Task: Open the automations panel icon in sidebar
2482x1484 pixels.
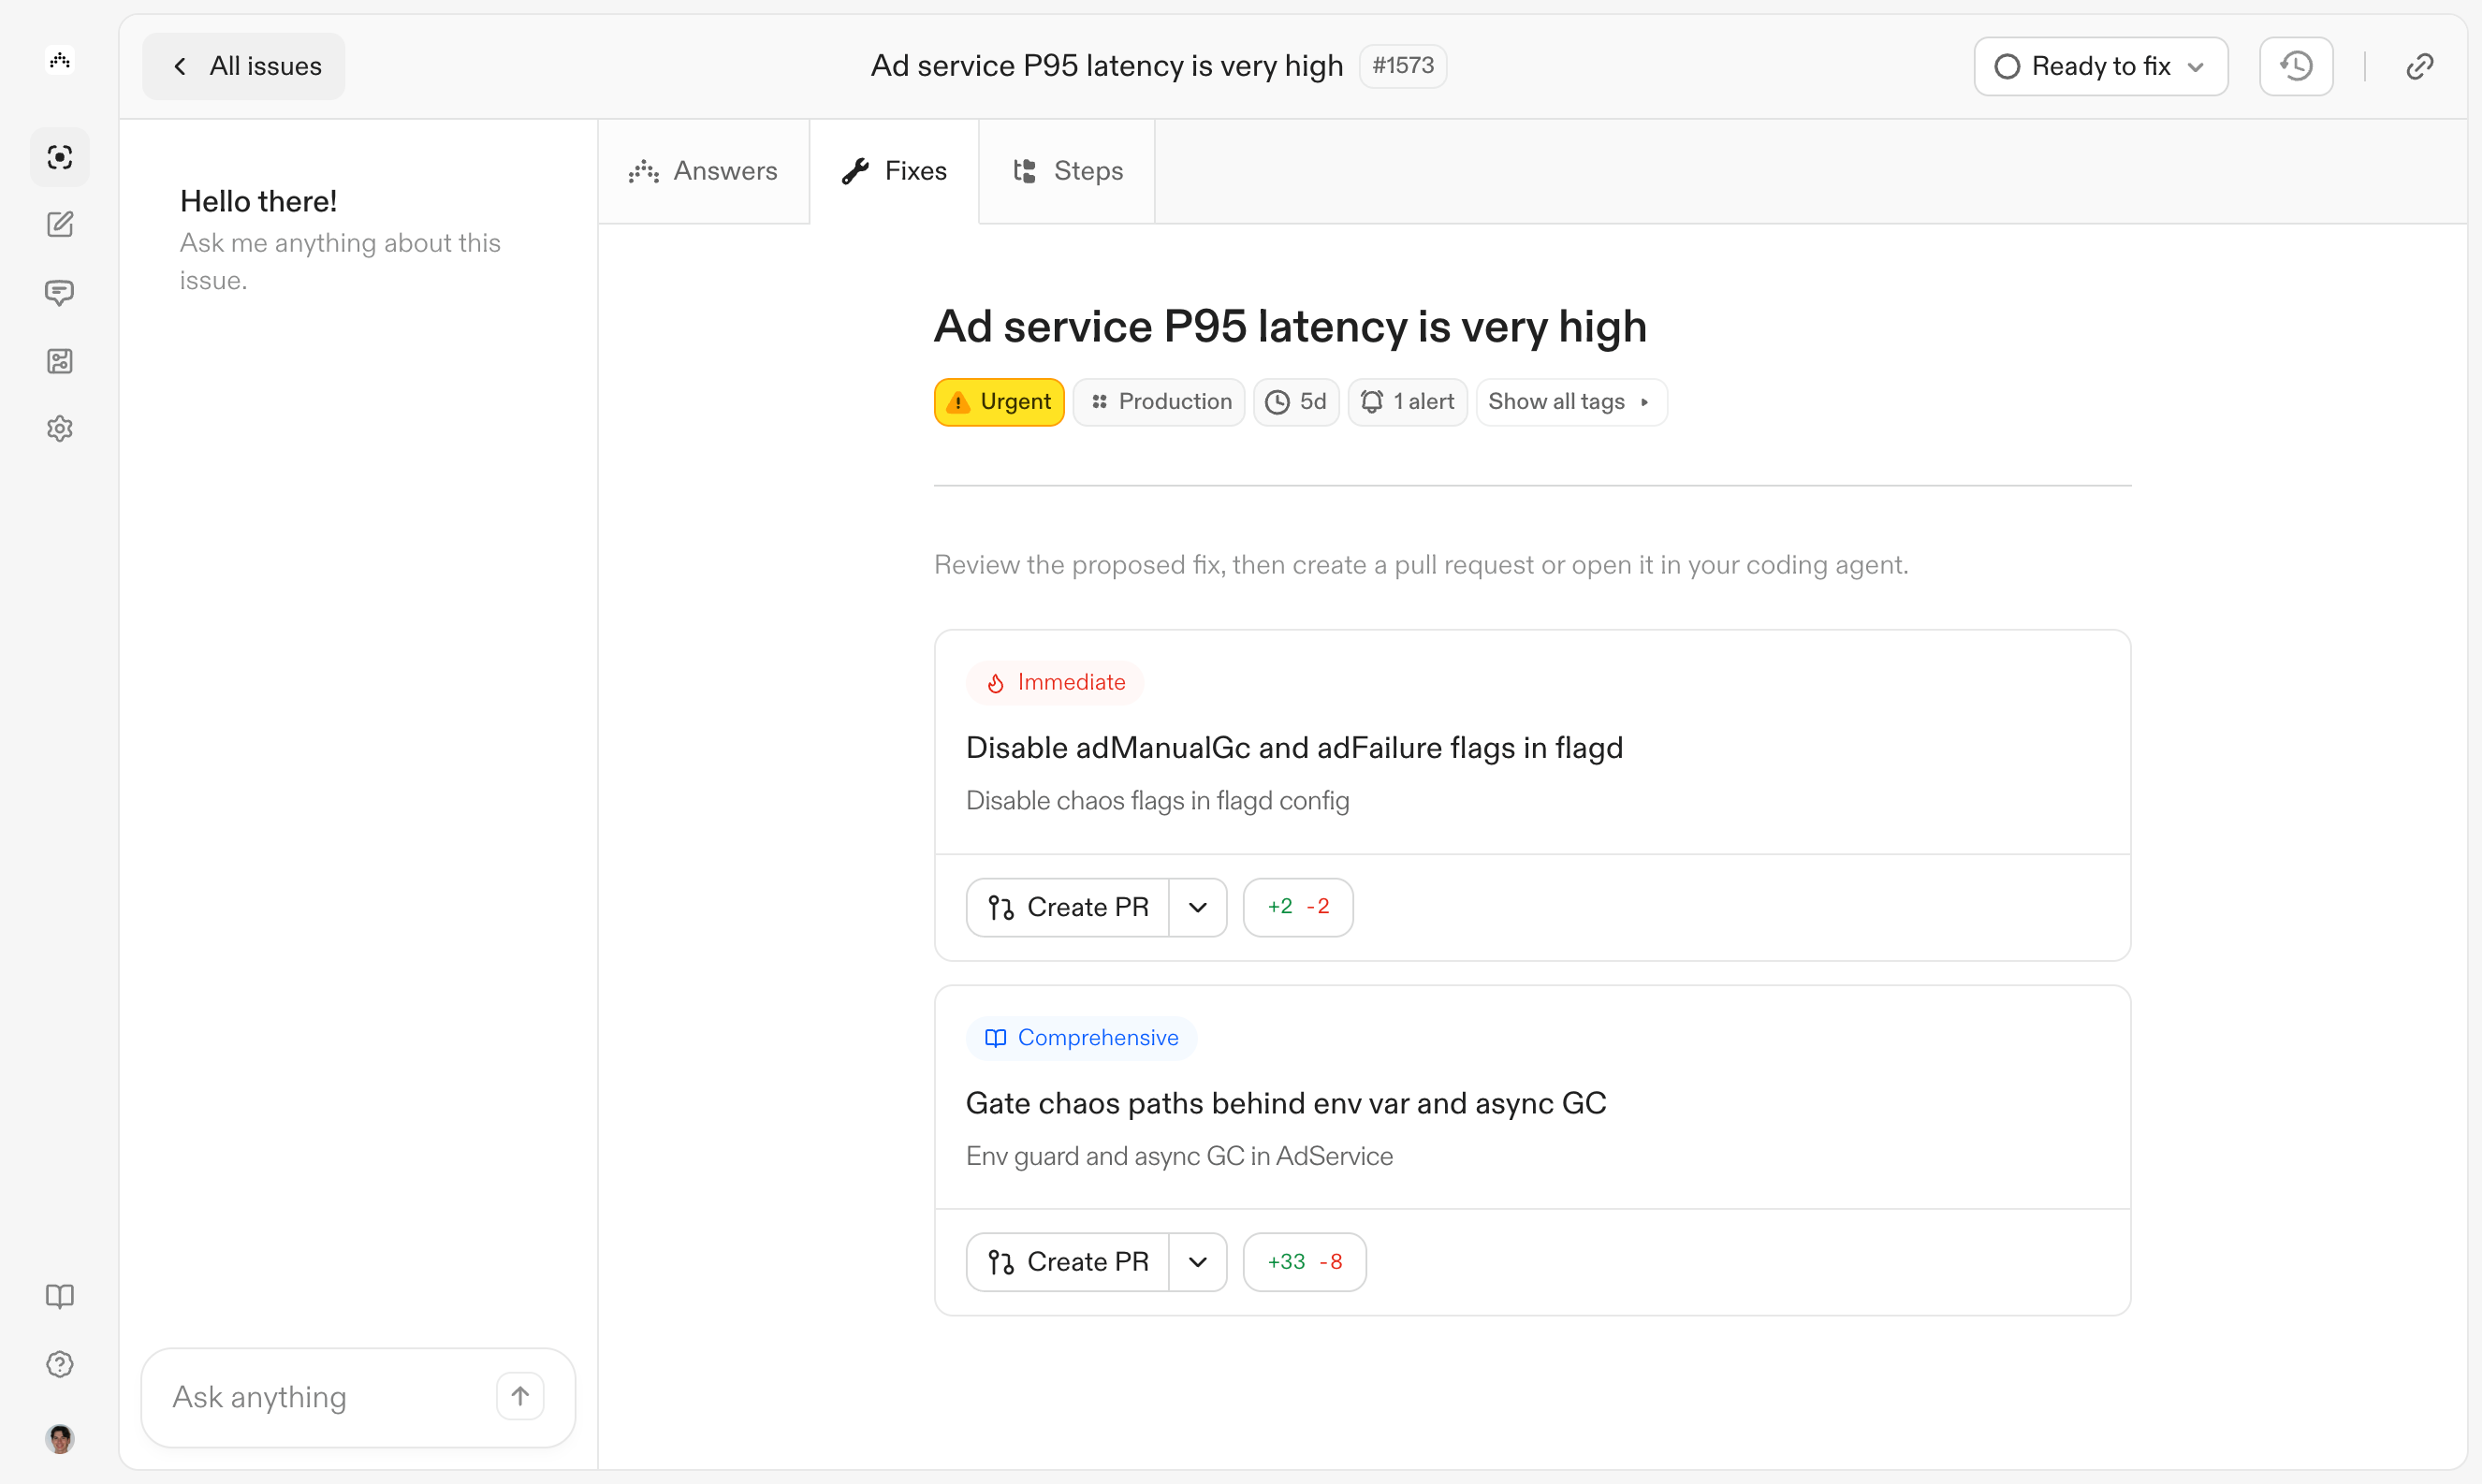Action: 60,361
